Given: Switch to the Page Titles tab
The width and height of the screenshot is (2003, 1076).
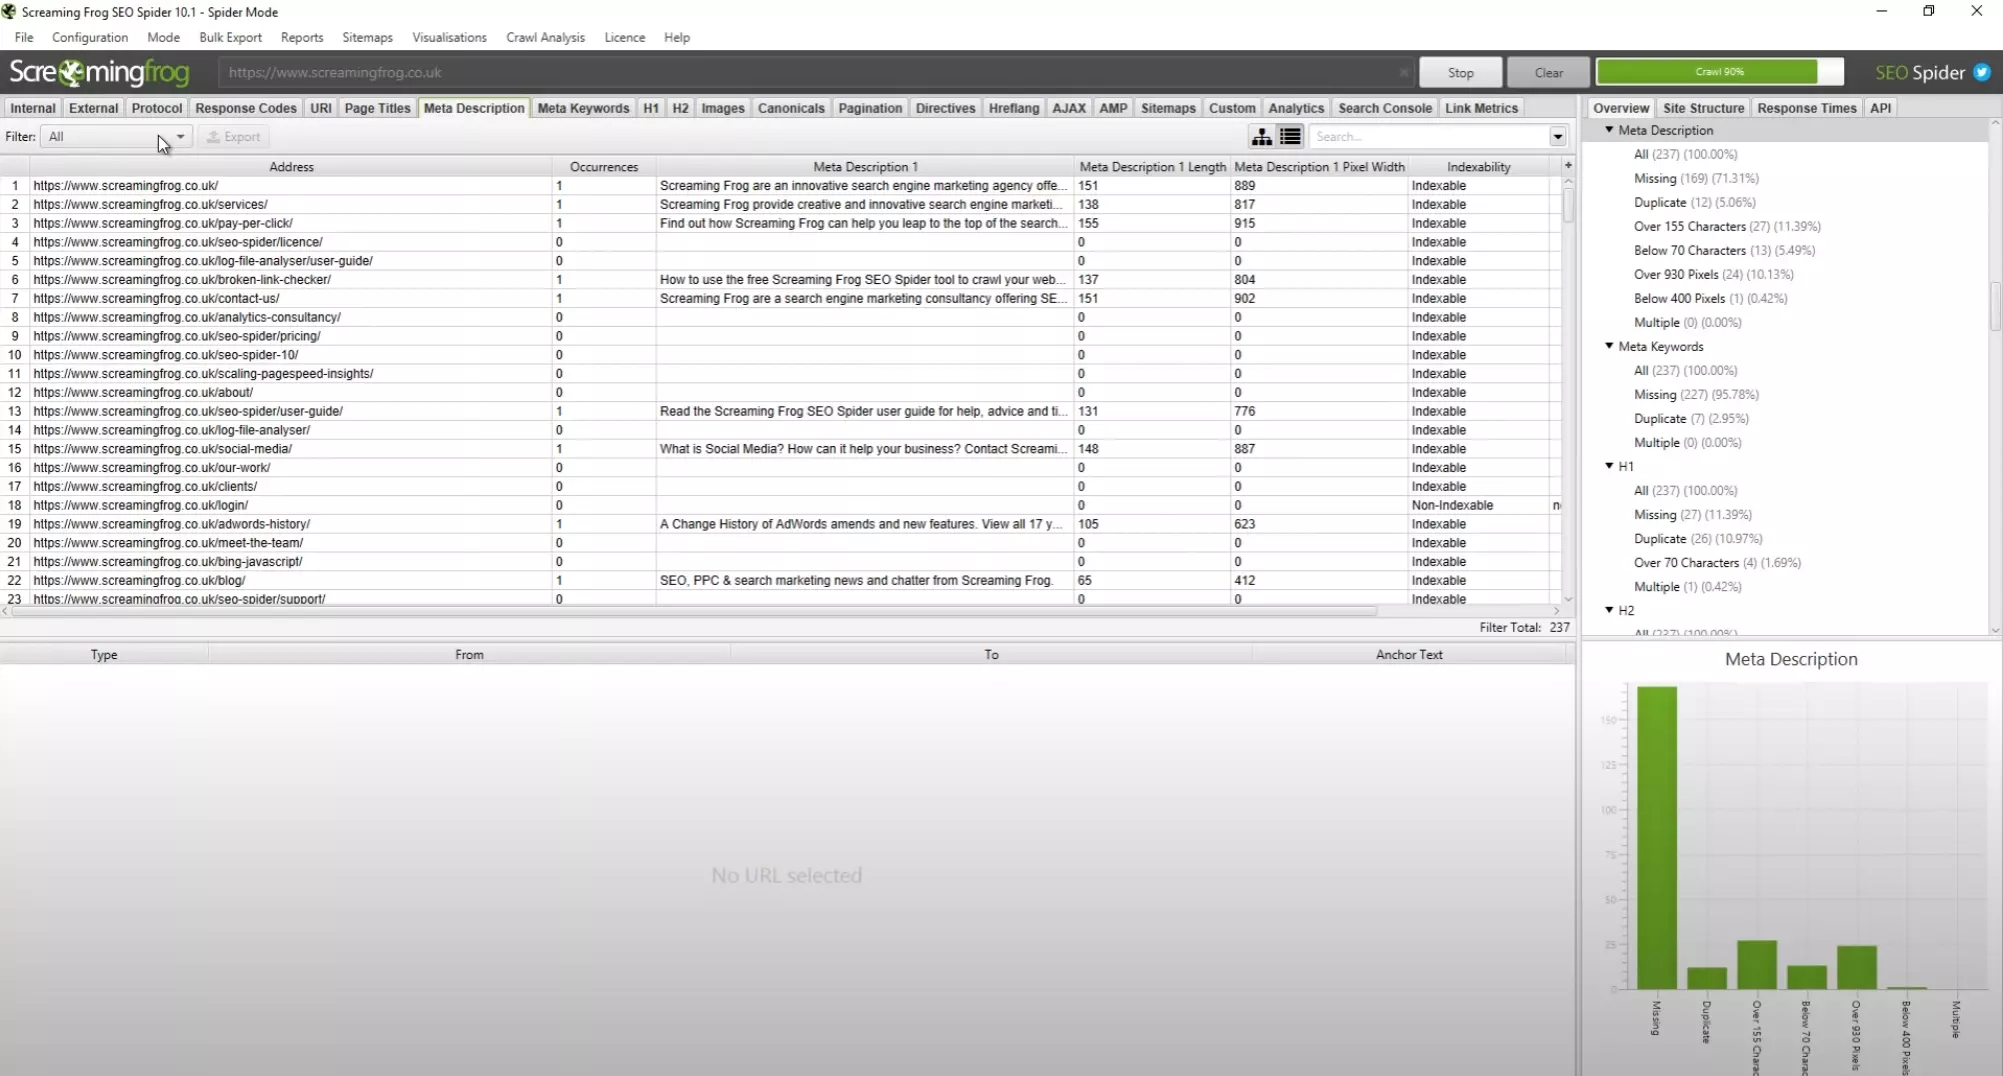Looking at the screenshot, I should (x=377, y=108).
